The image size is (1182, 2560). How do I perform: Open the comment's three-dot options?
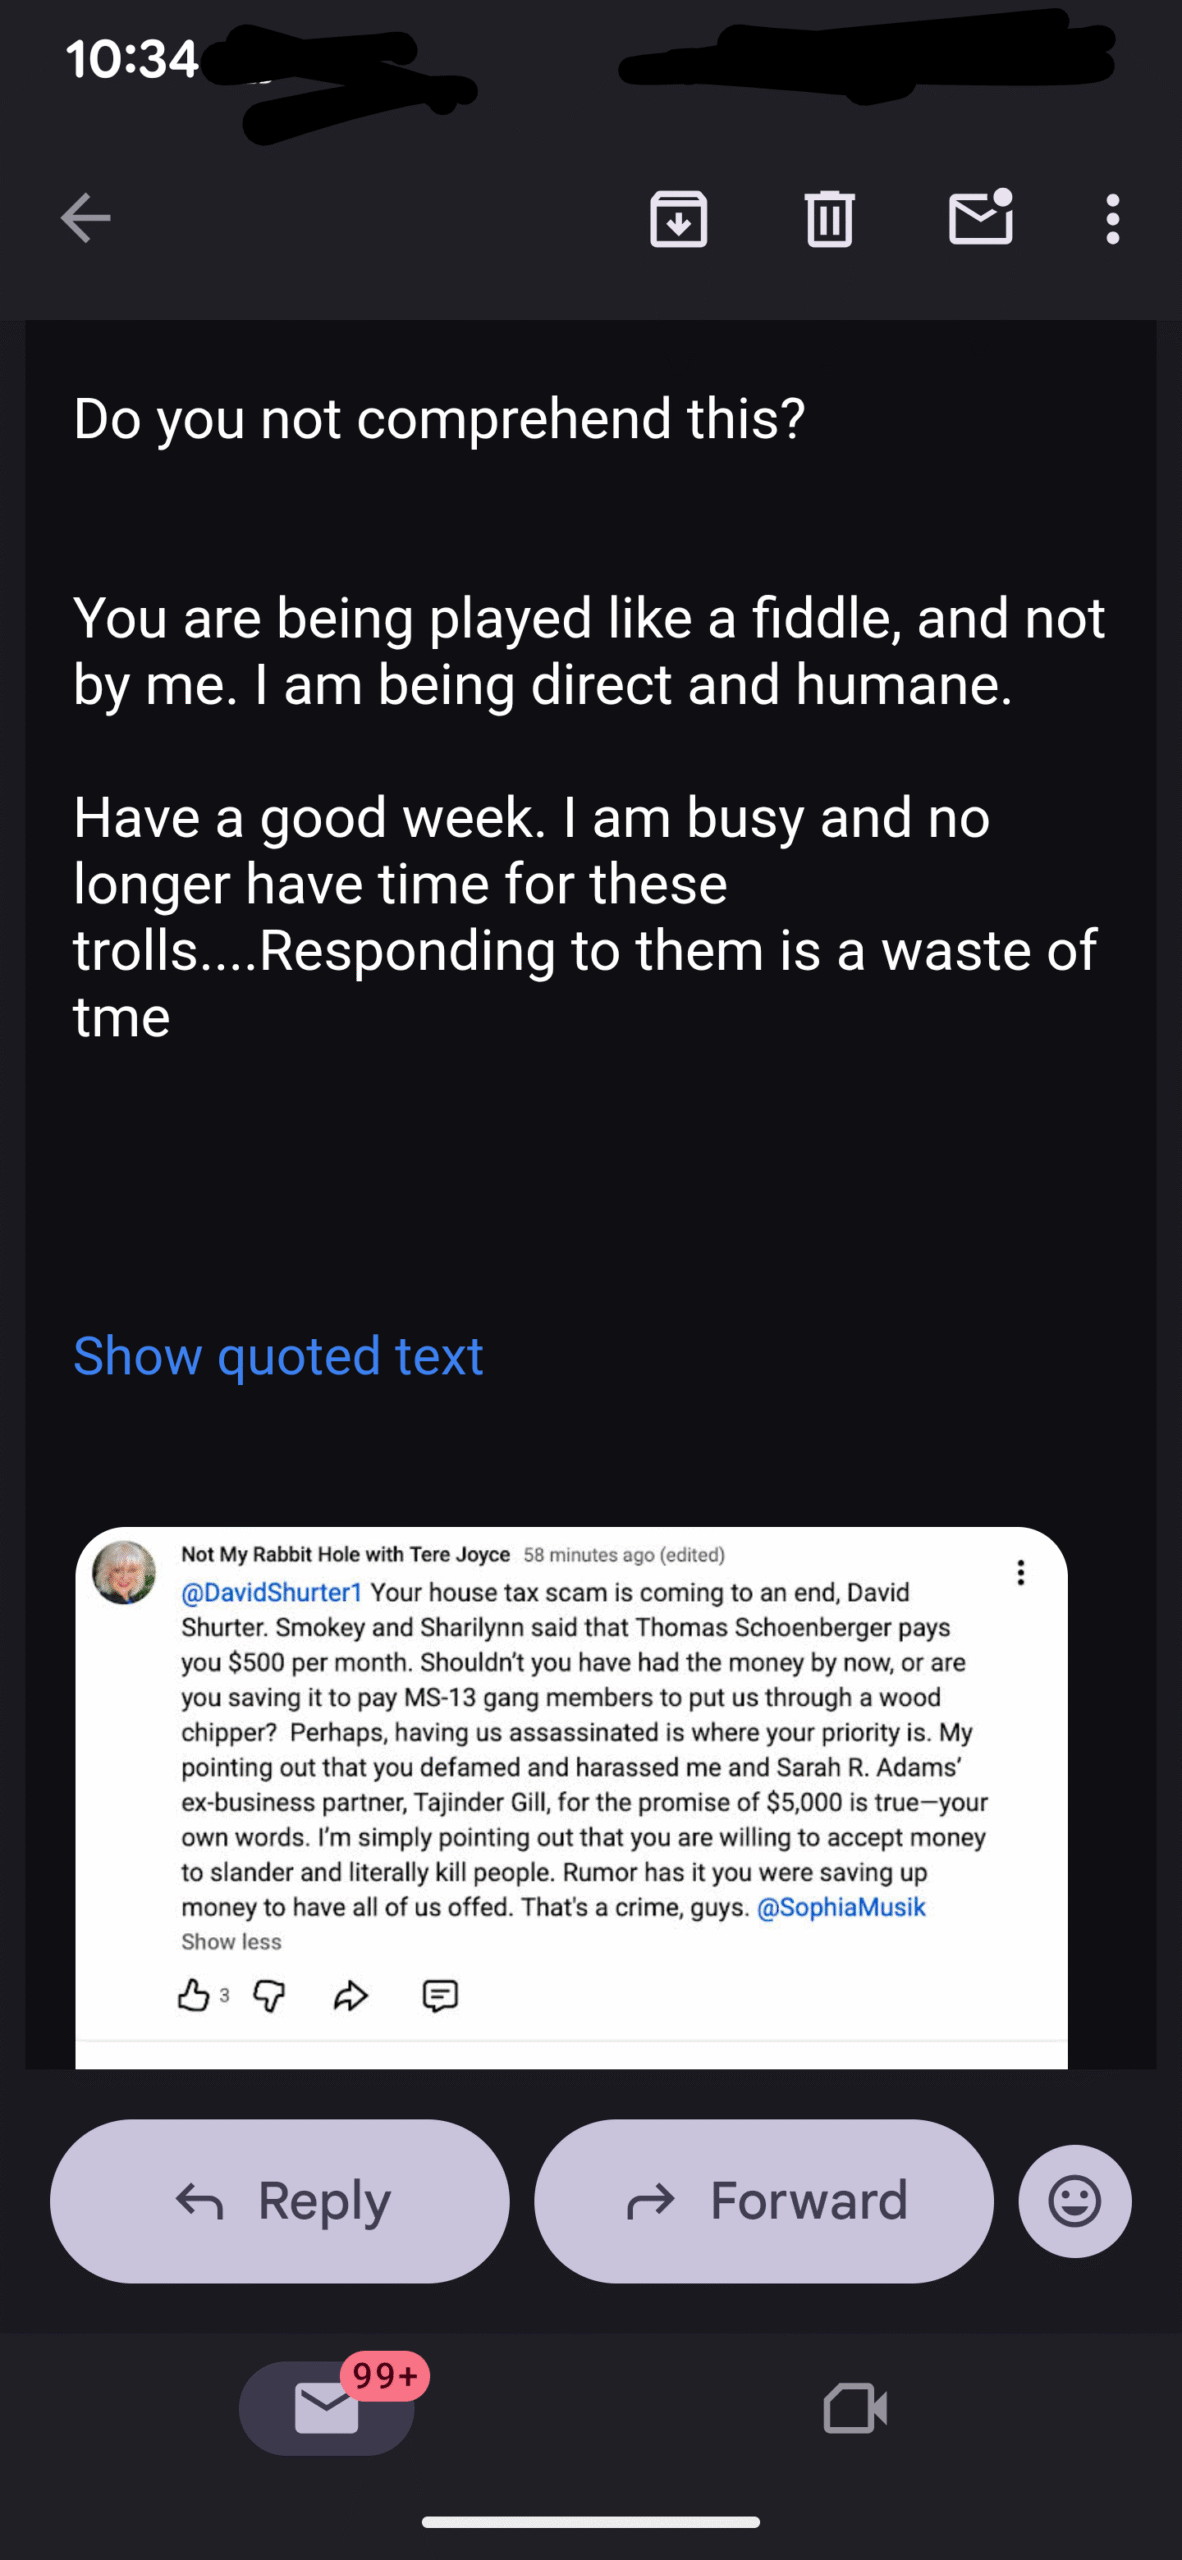click(x=1020, y=1573)
